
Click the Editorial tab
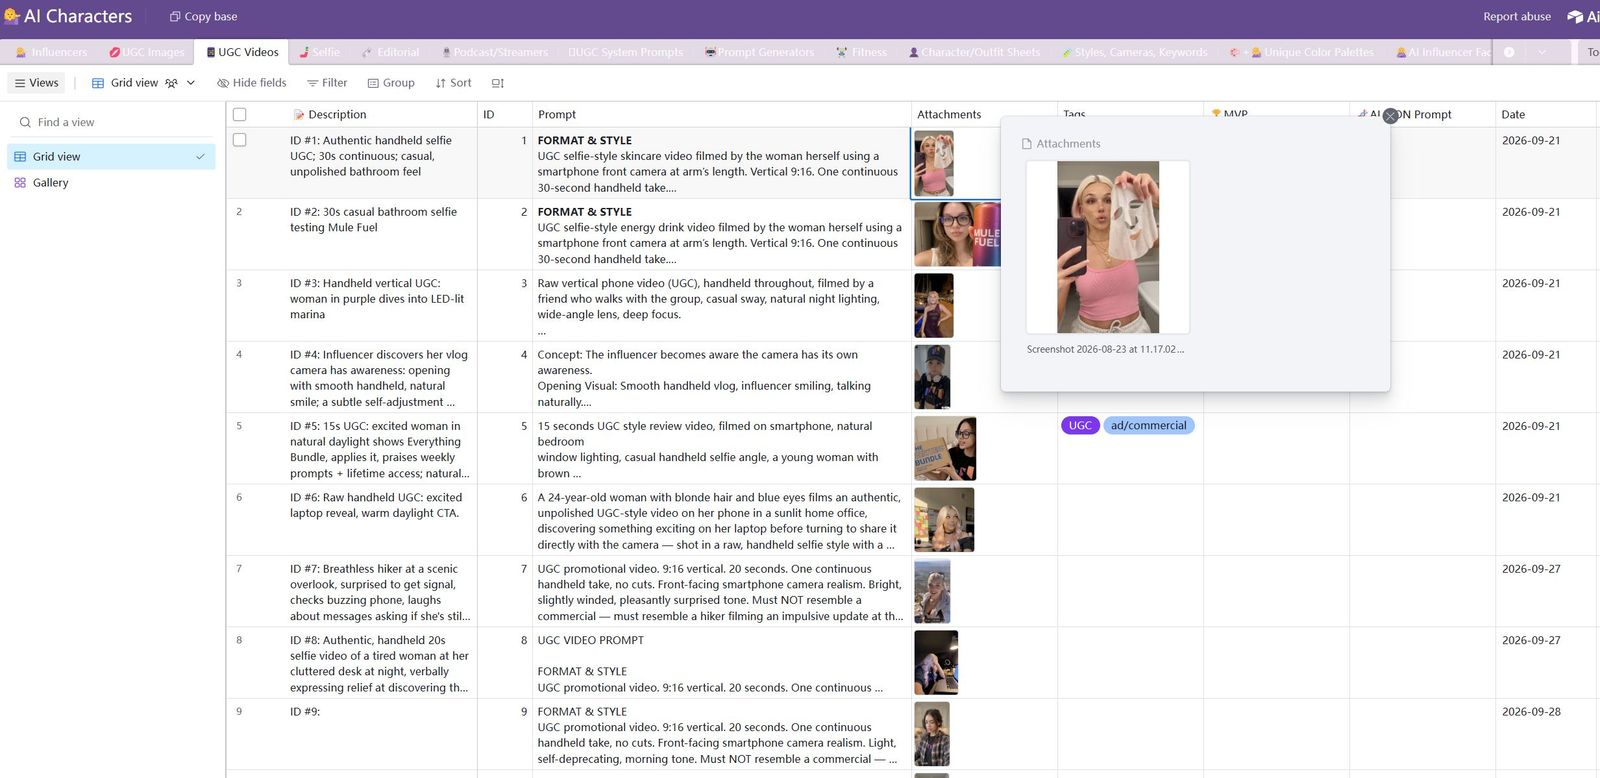390,52
